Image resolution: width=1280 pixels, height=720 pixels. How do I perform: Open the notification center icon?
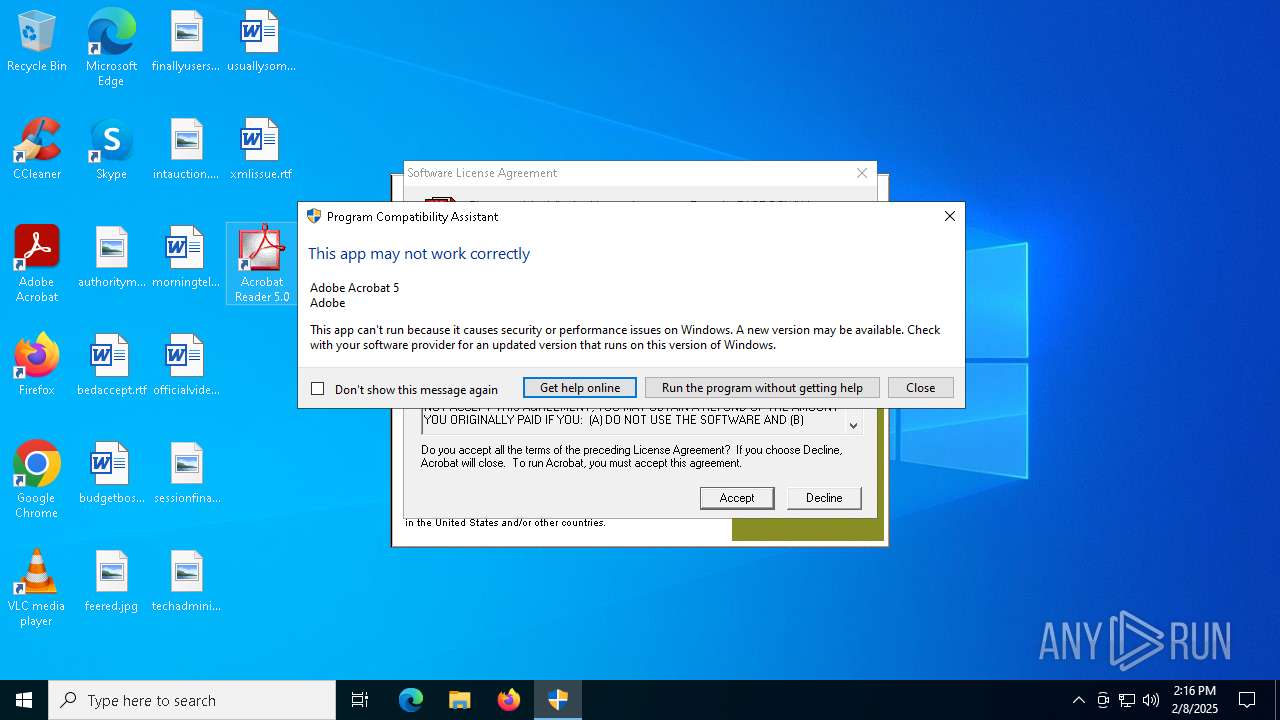(1247, 700)
